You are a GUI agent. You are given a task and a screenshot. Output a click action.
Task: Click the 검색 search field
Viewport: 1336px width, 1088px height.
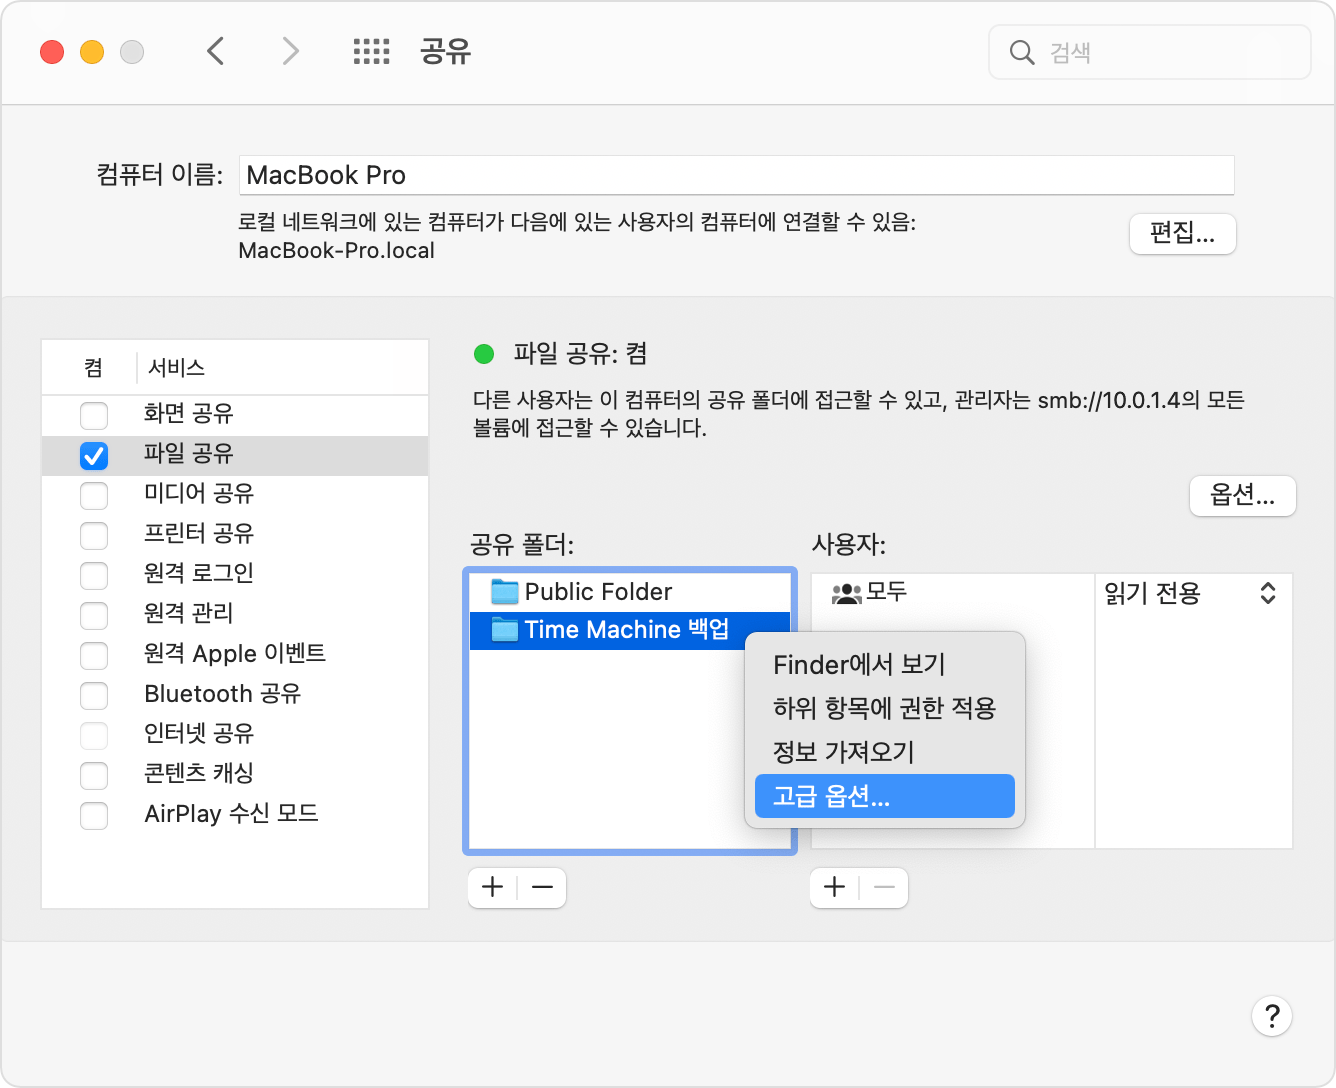click(x=1150, y=52)
